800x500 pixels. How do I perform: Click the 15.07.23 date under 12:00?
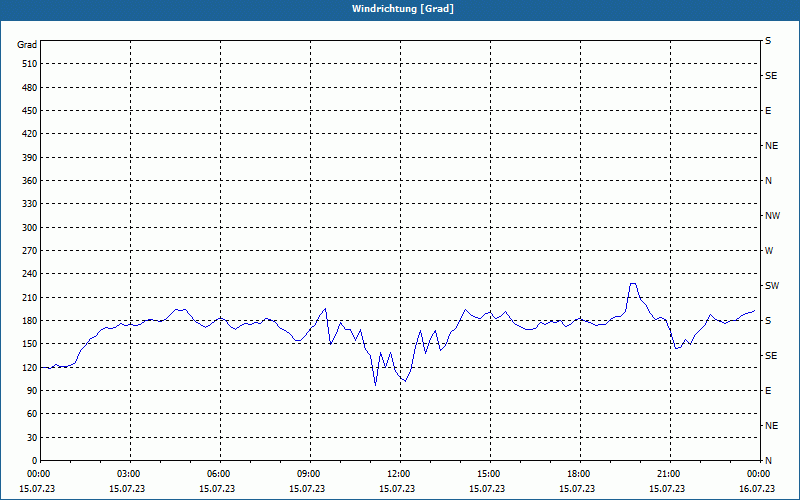point(397,489)
